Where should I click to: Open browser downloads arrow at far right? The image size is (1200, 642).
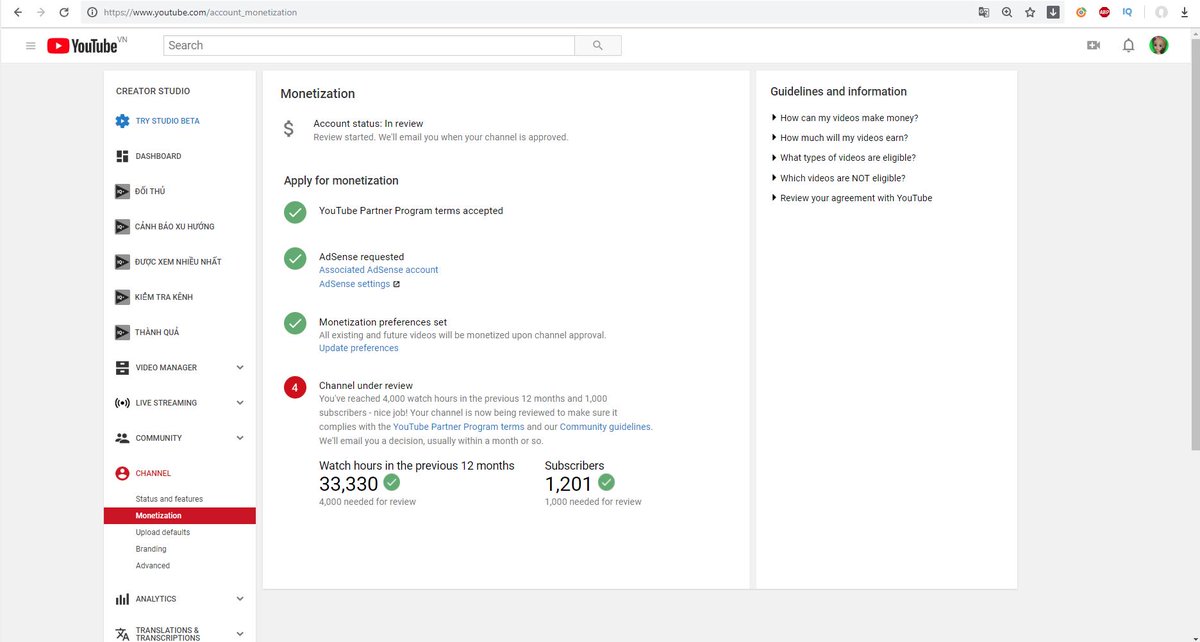(x=1183, y=12)
